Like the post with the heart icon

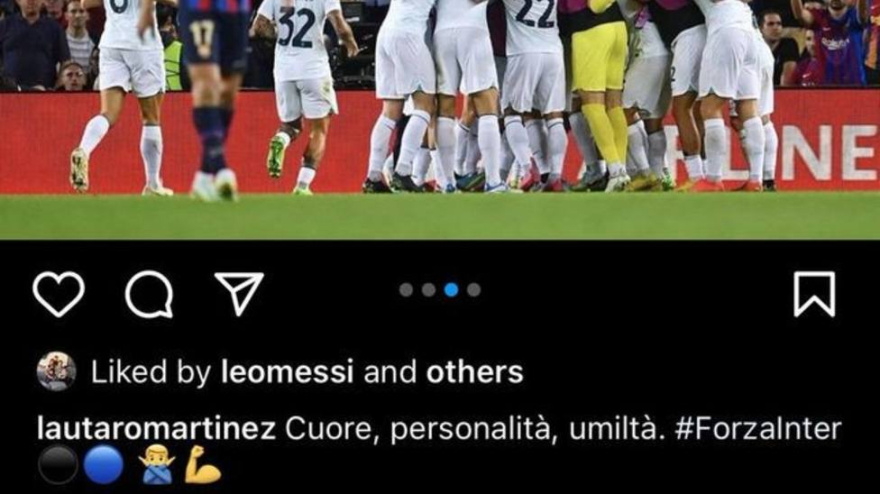[58, 294]
